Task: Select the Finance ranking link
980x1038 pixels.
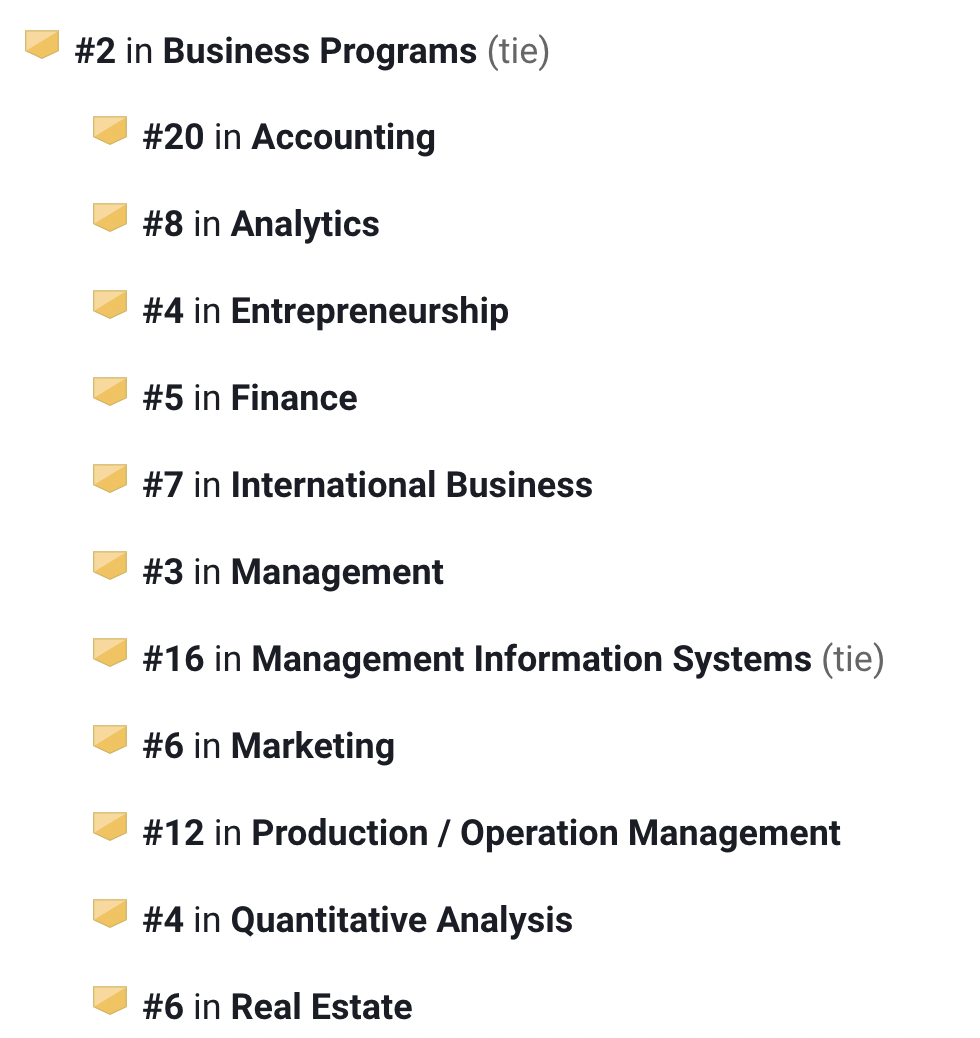Action: coord(294,399)
